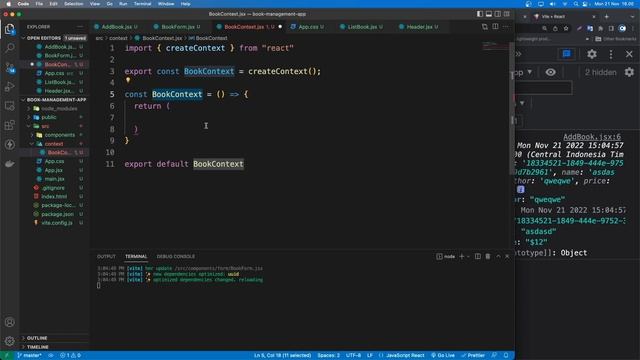Toggle the browser side panel icon
Viewport: 640px width, 360px height.
coord(611,28)
